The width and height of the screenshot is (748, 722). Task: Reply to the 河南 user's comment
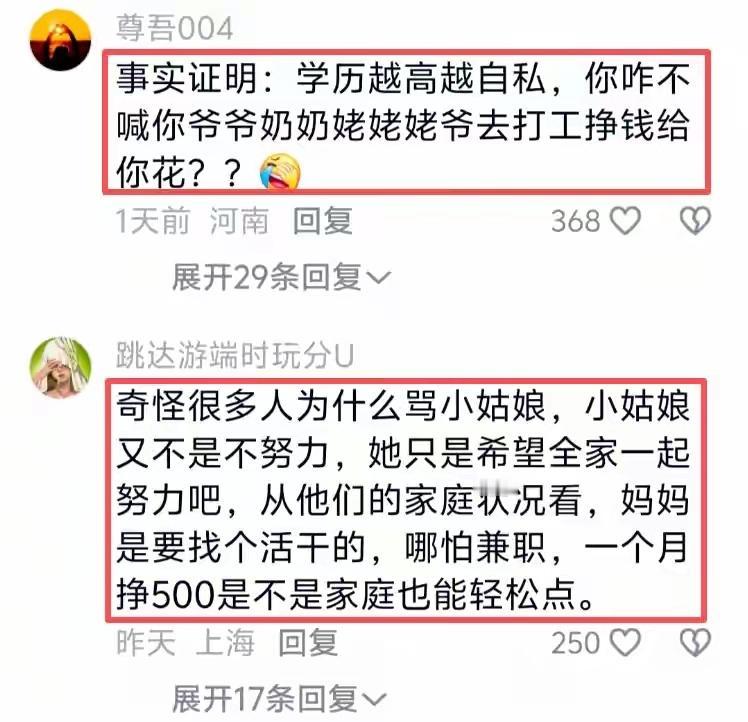click(323, 221)
